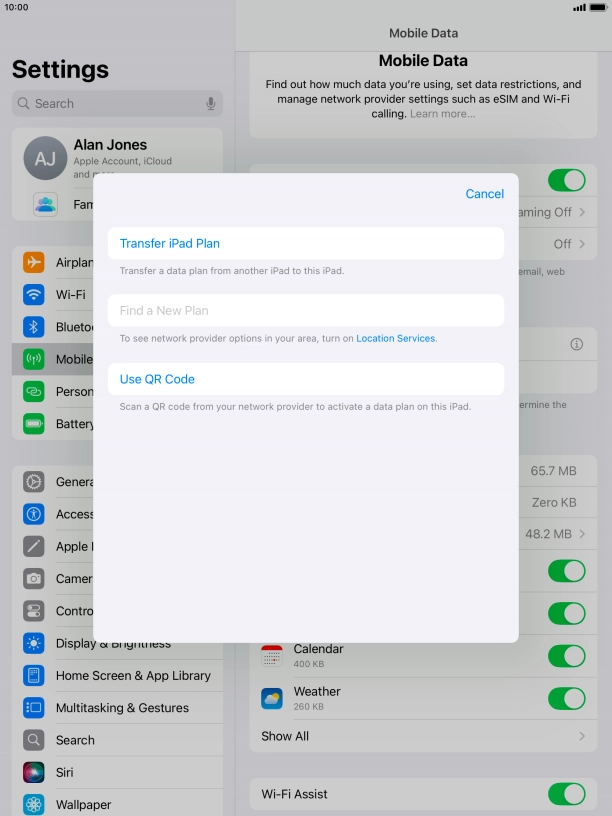This screenshot has height=816, width=612.
Task: Open the 48.2 MB usage chevron
Action: coord(582,534)
